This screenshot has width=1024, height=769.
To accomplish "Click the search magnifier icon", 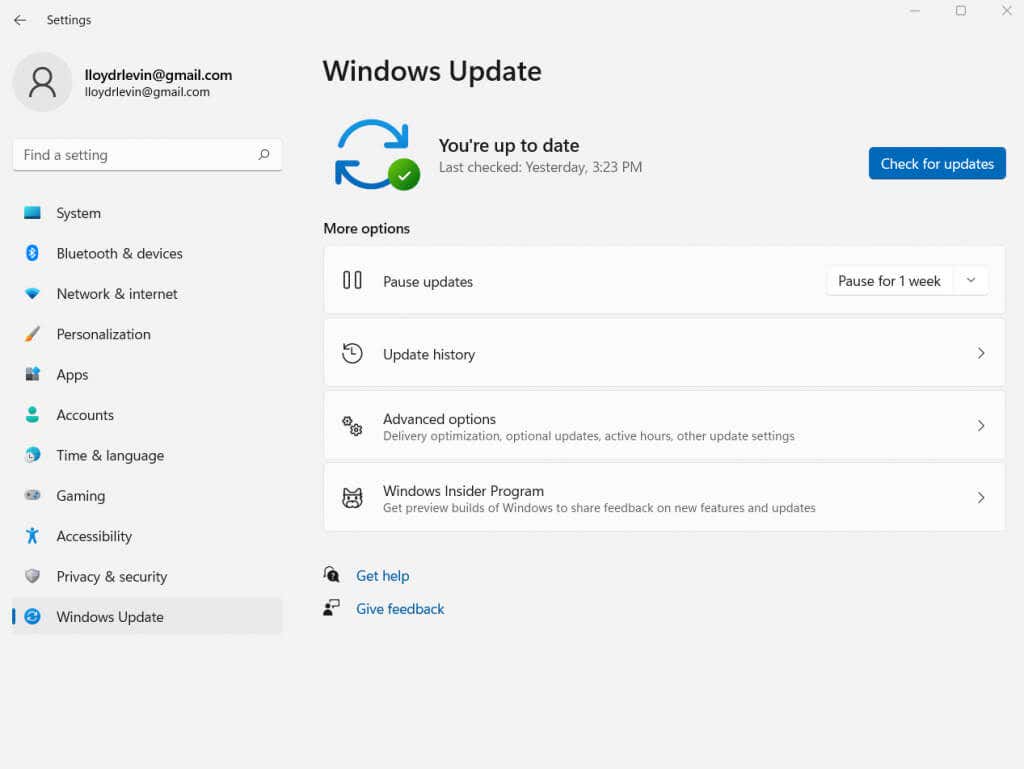I will point(264,155).
